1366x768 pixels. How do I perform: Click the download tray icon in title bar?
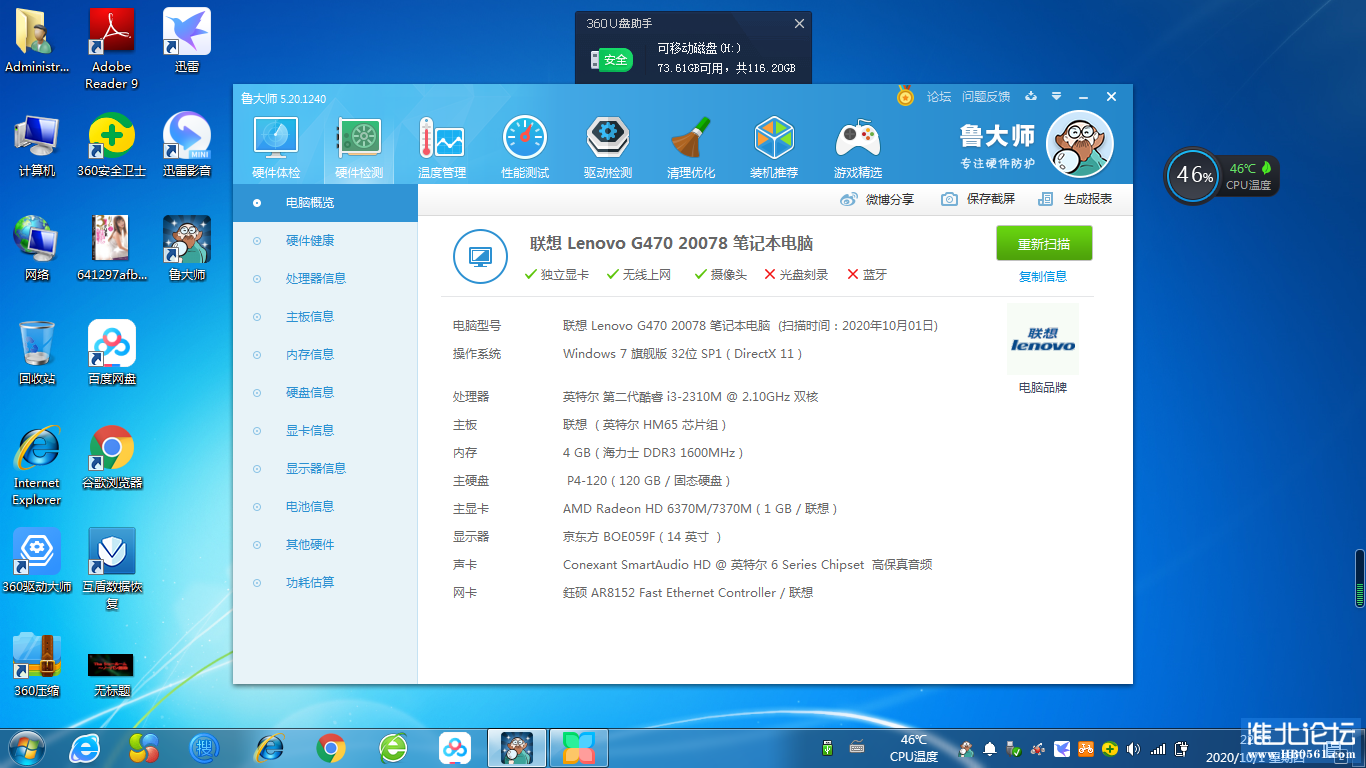pos(1032,97)
